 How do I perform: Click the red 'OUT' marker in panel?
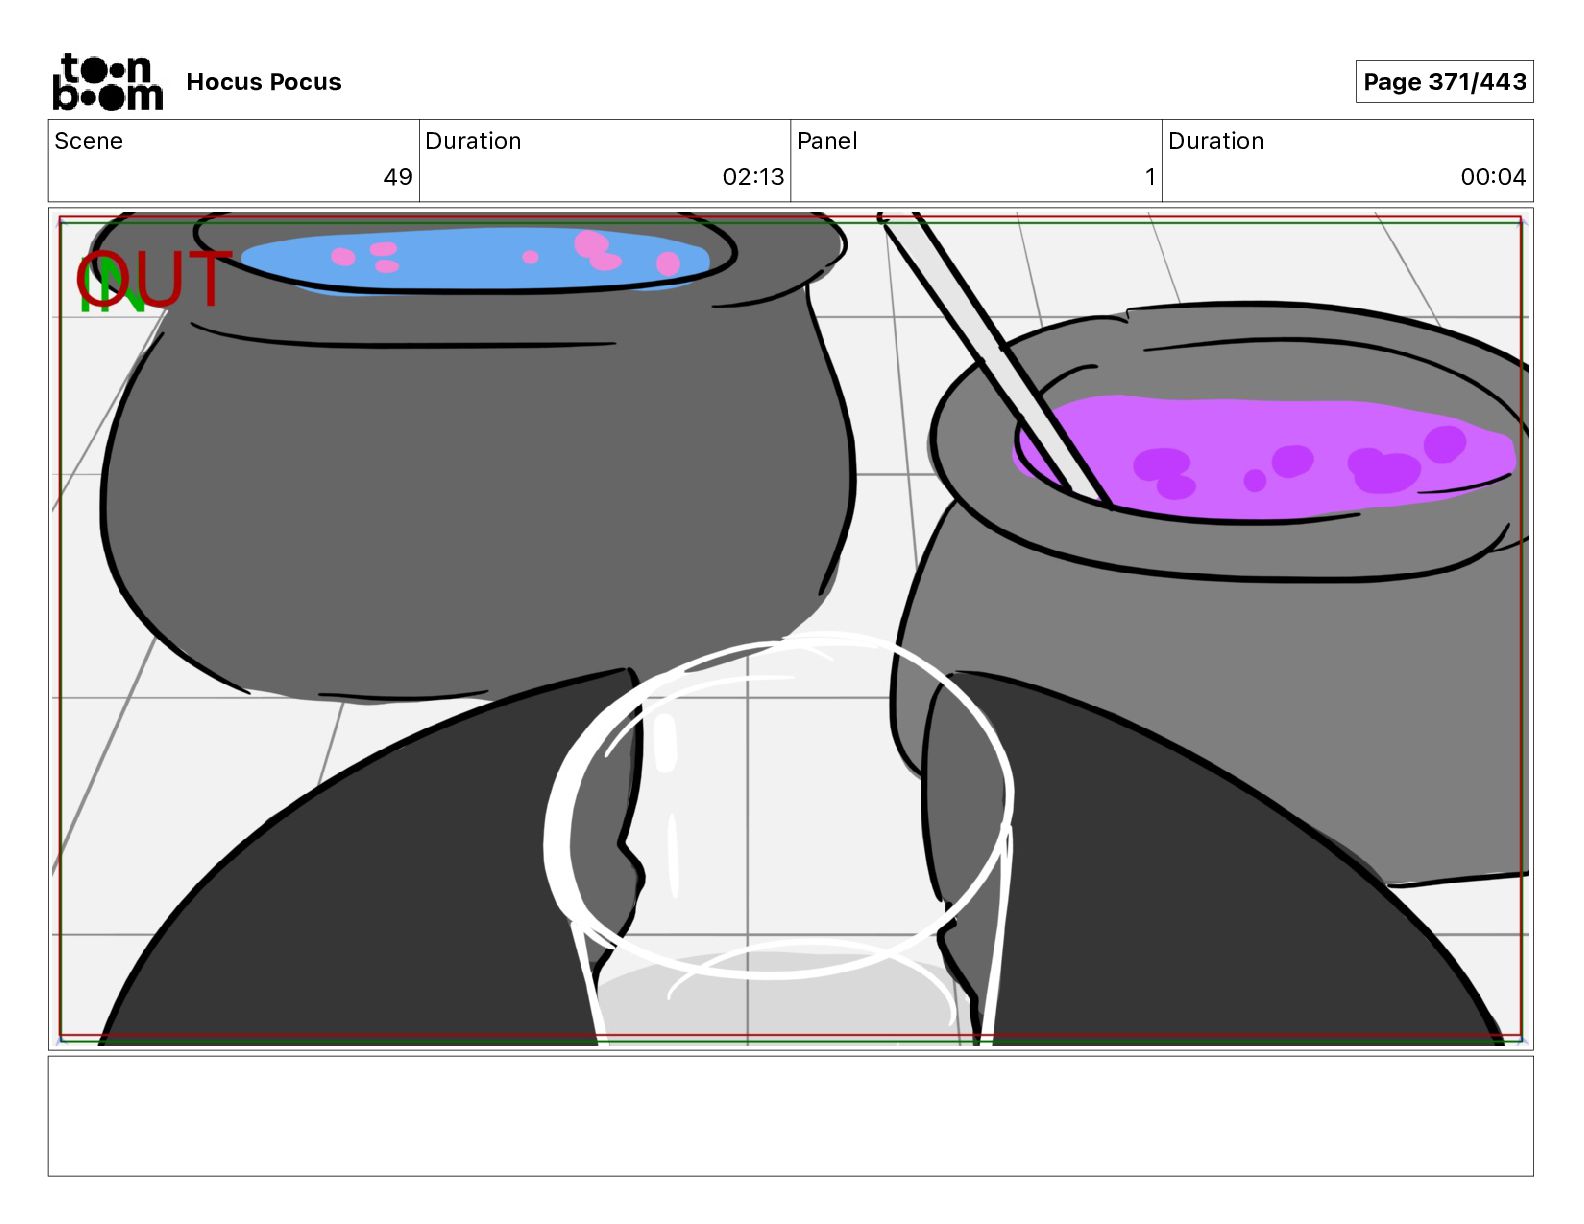coord(155,279)
